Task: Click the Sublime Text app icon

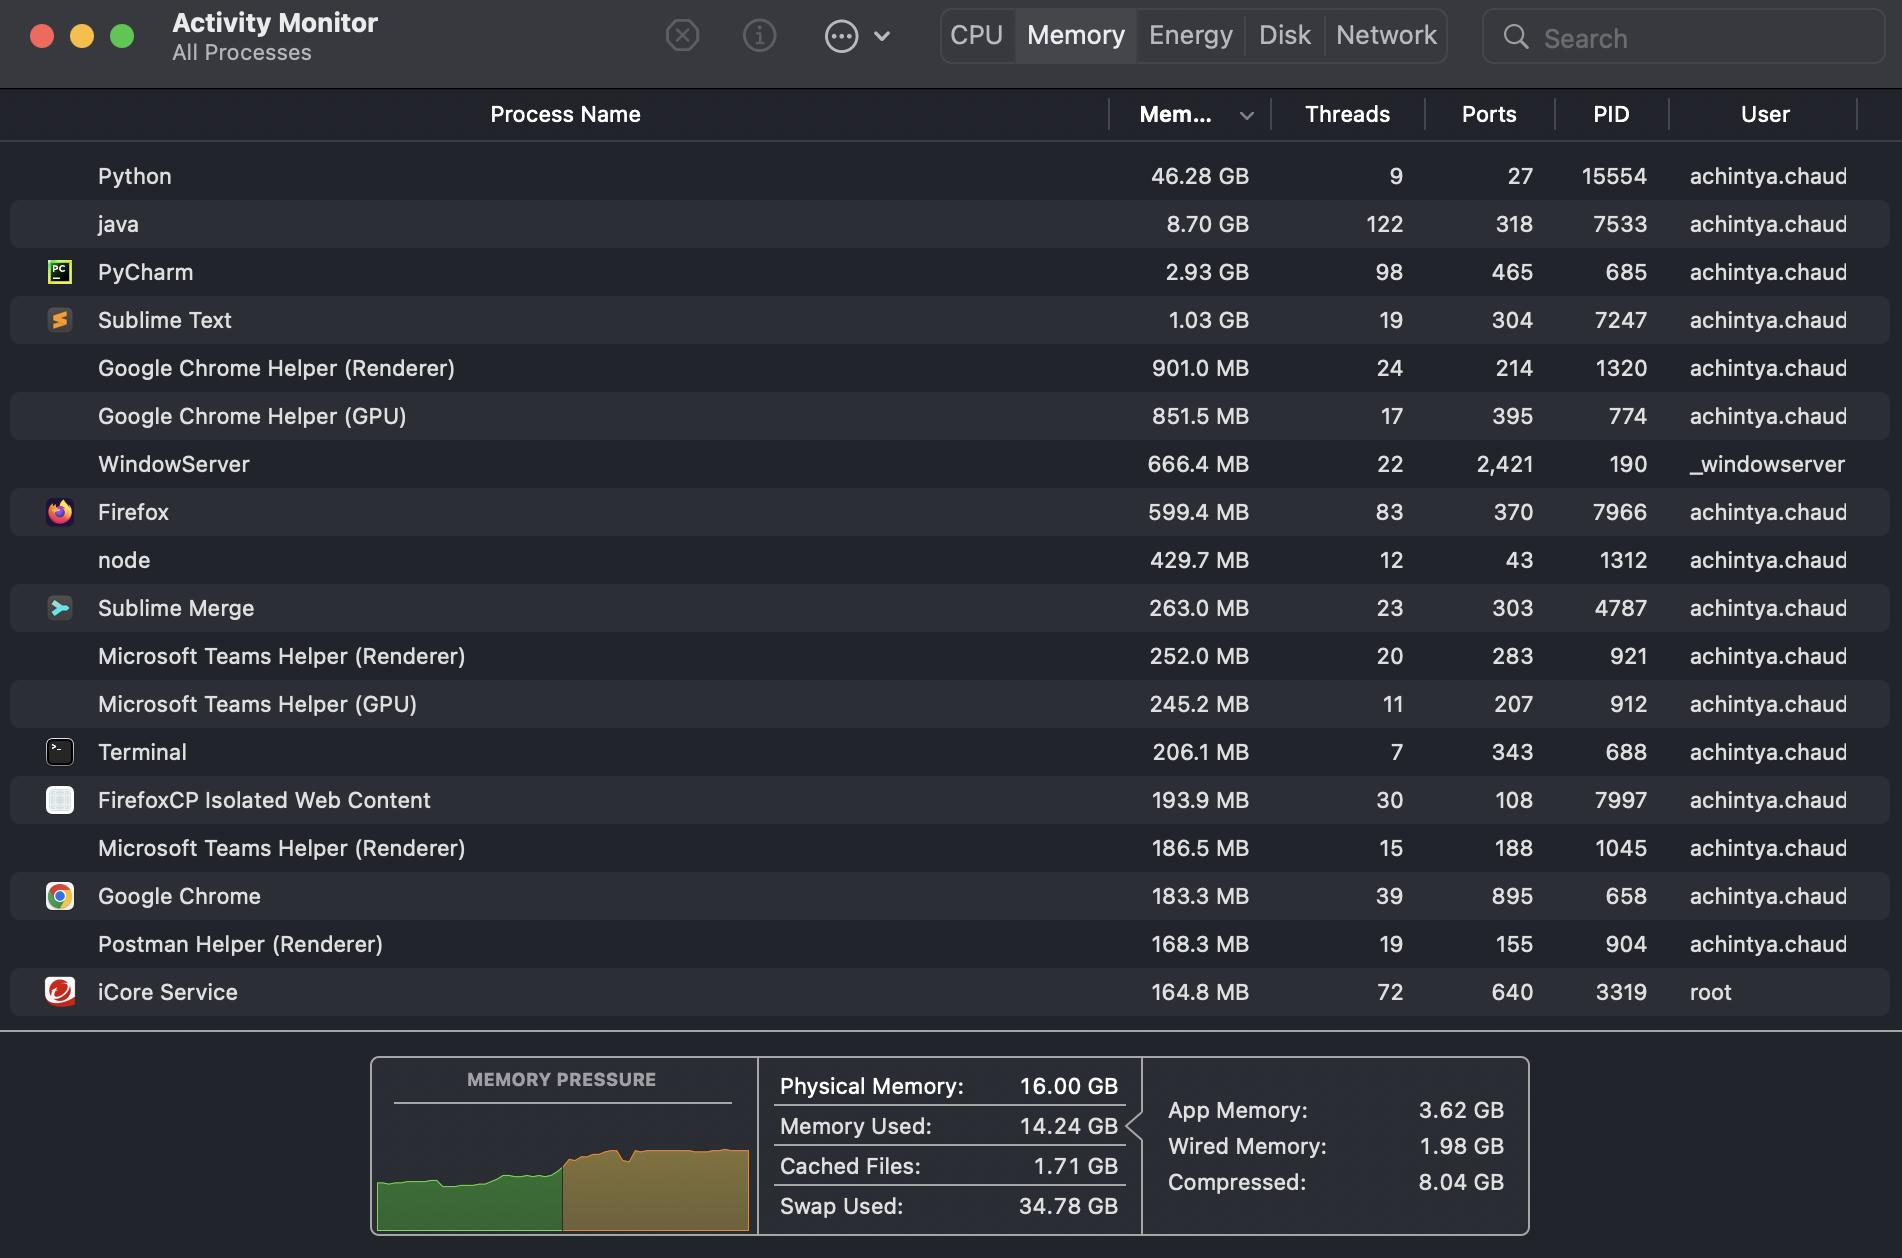Action: pos(60,319)
